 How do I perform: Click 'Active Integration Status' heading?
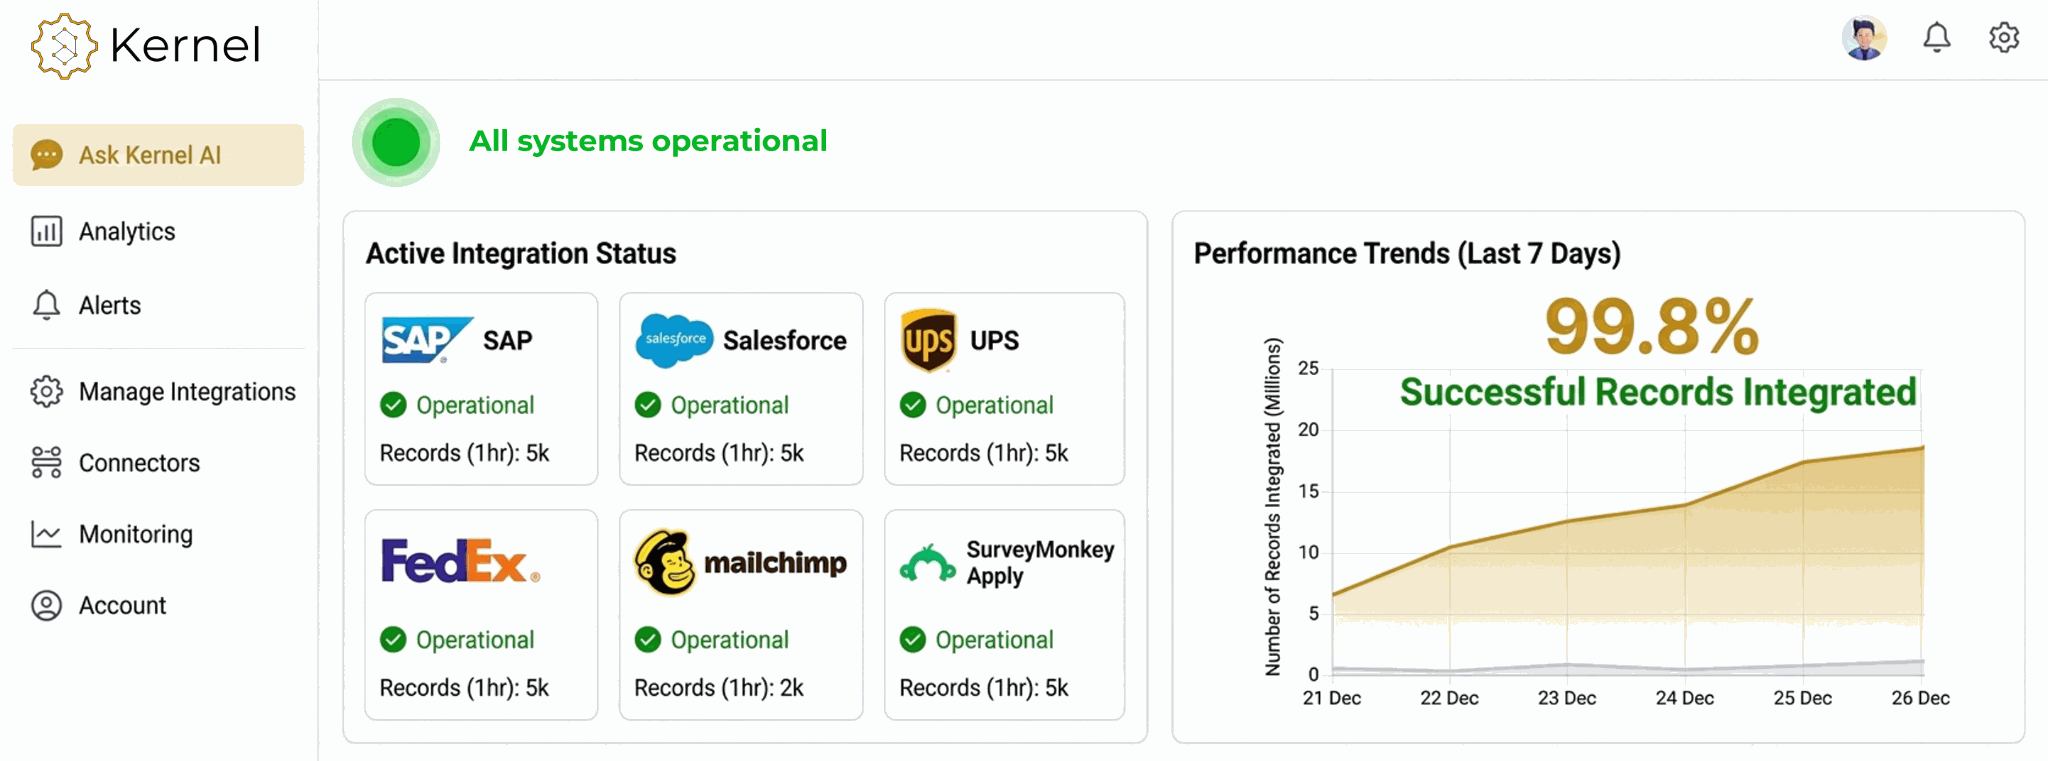coord(521,254)
